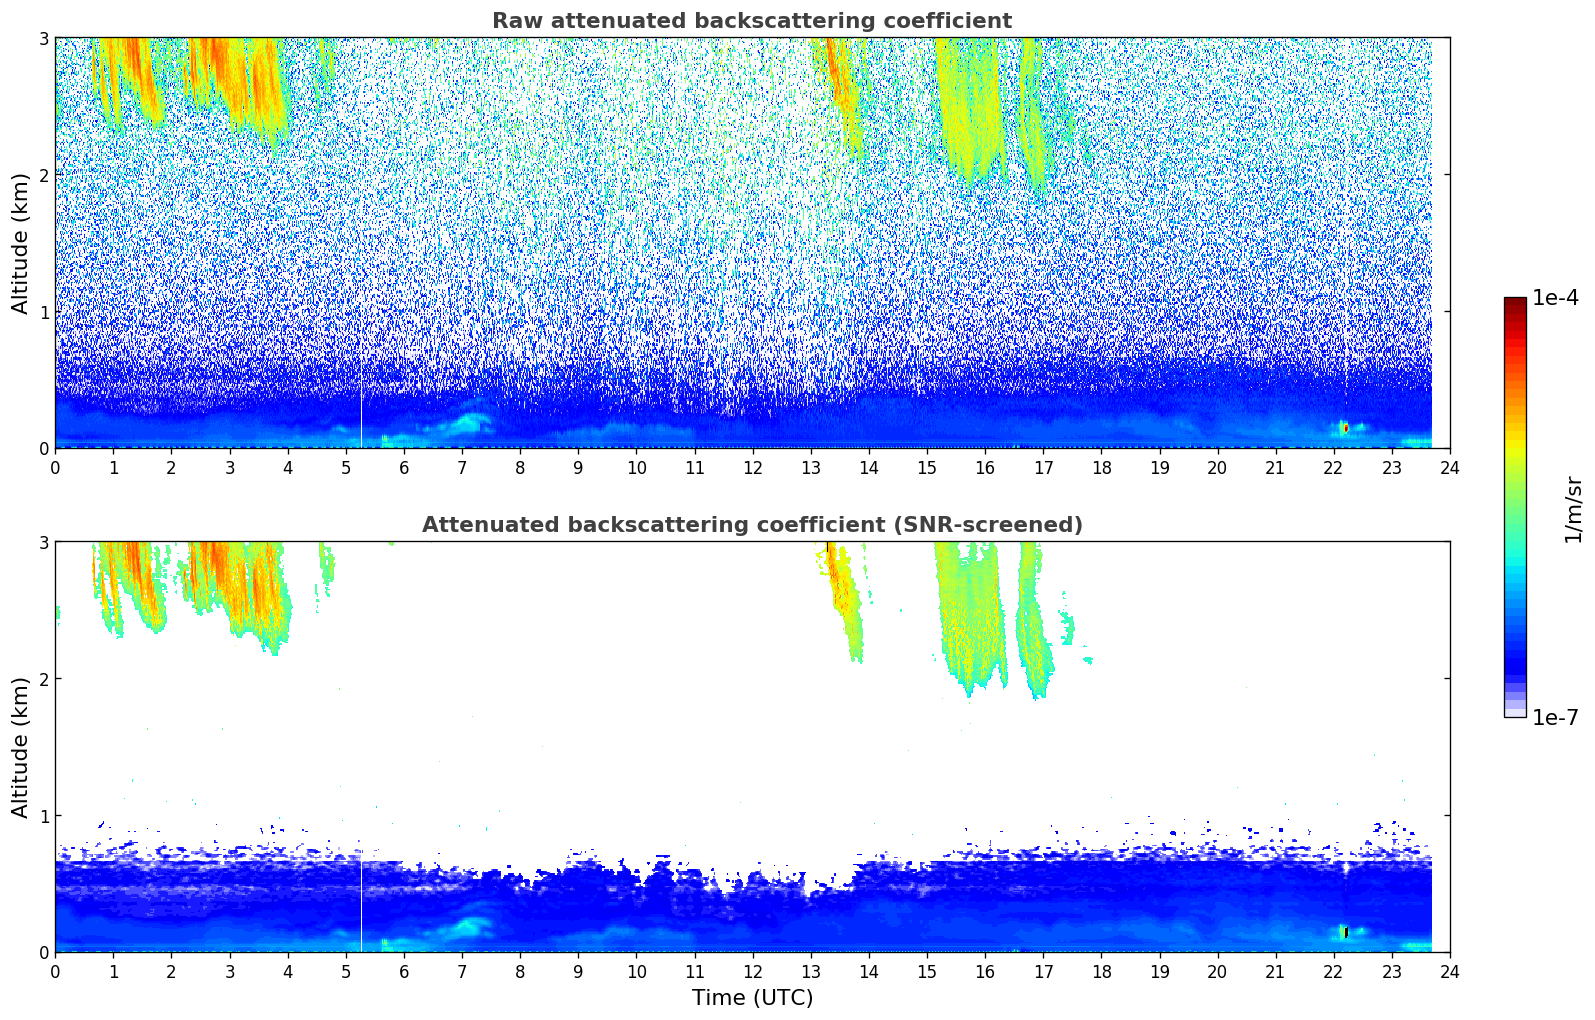Screen dimensions: 1595x1020
Task: Click the cloud streak near 13.5 UTC, SNR-screened plot
Action: click(x=844, y=600)
